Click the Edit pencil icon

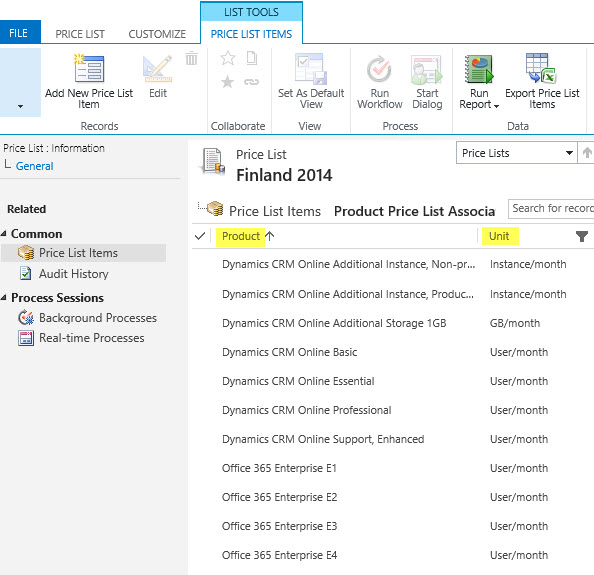(x=158, y=69)
